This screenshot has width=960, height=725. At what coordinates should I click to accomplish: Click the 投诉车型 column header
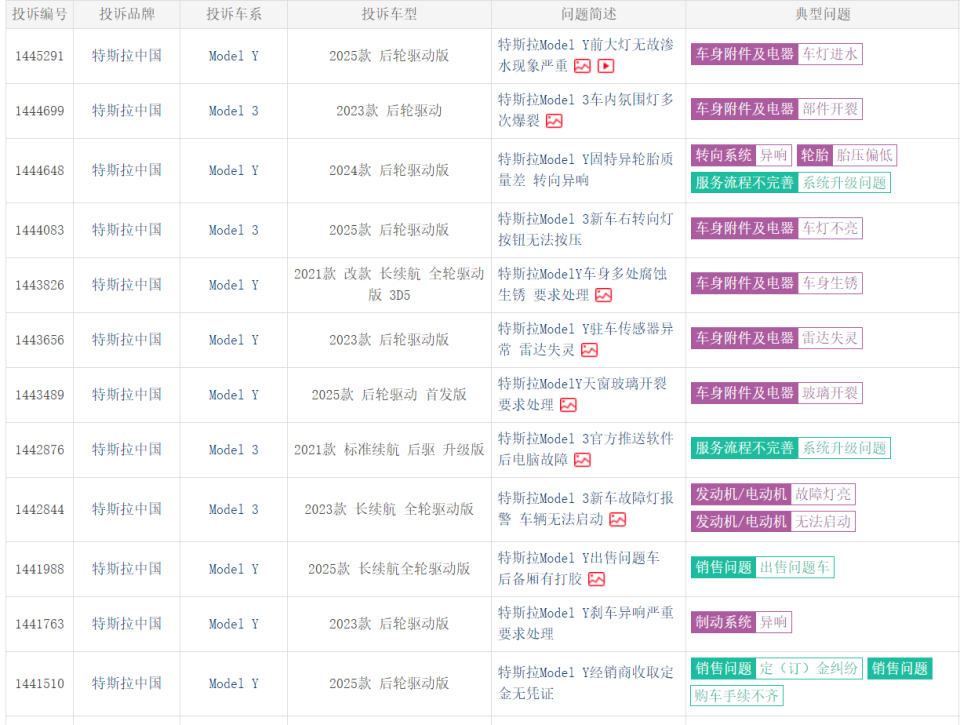[x=389, y=14]
